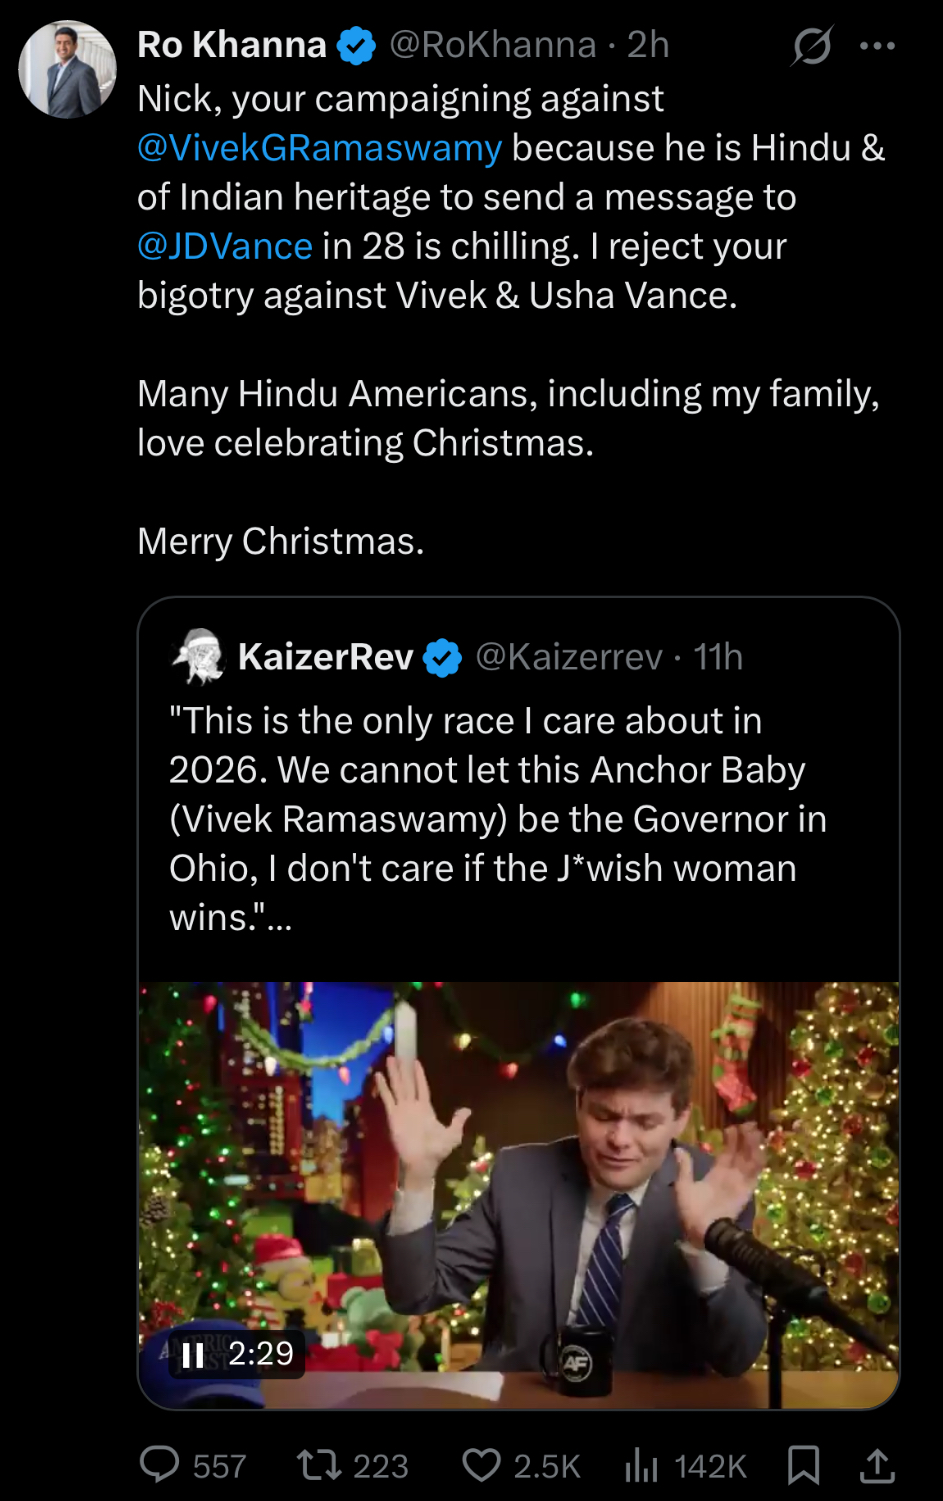
Task: Open the three-dot more options menu
Action: point(877,46)
